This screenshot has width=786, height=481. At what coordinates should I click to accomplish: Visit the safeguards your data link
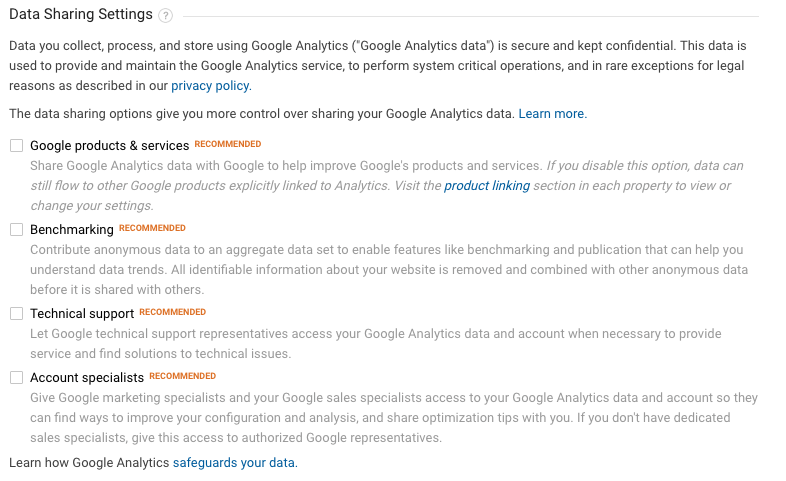coord(235,463)
